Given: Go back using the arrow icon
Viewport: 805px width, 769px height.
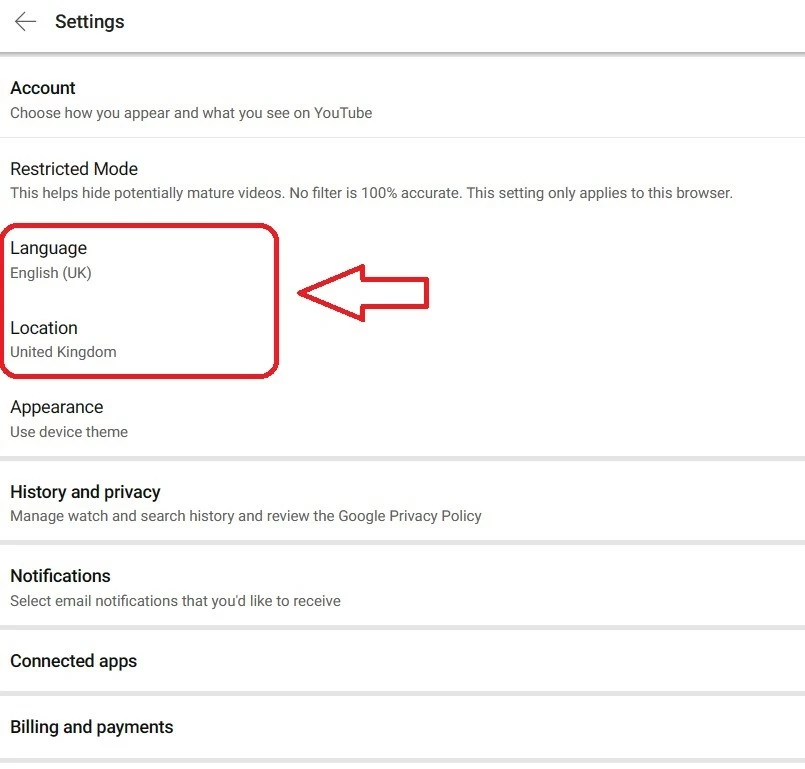Looking at the screenshot, I should pos(25,22).
